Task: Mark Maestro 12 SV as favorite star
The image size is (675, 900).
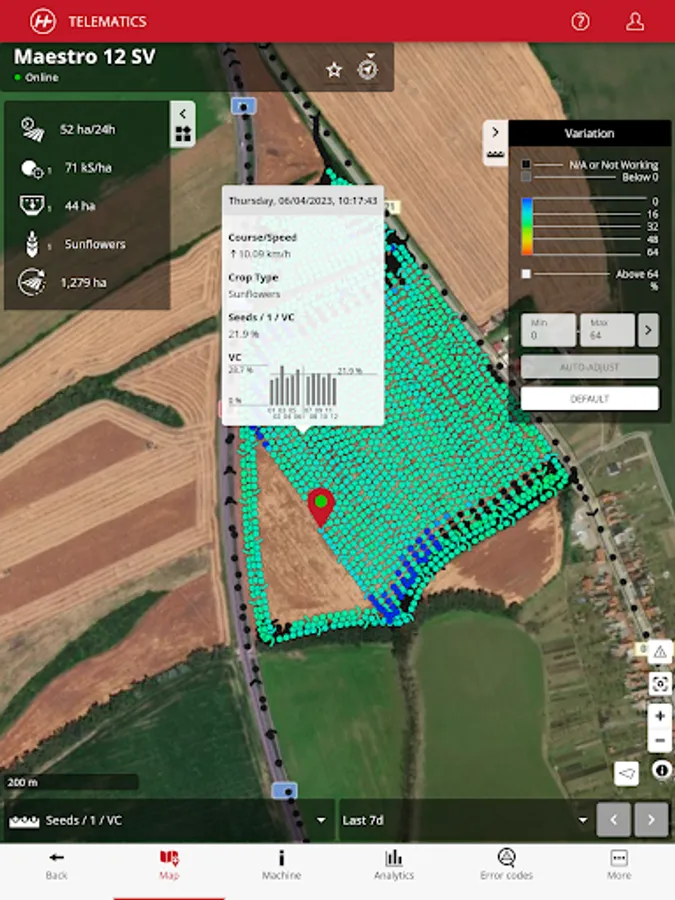Action: tap(334, 70)
